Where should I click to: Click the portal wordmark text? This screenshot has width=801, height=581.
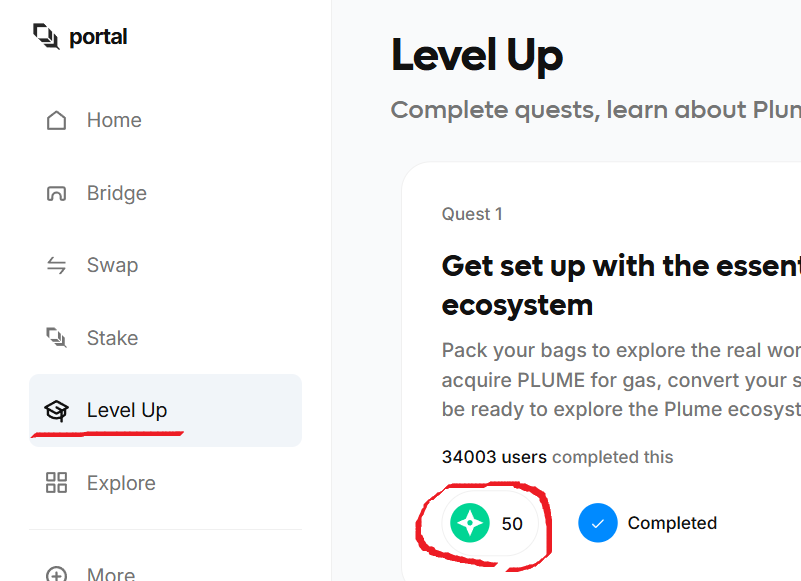click(x=98, y=37)
